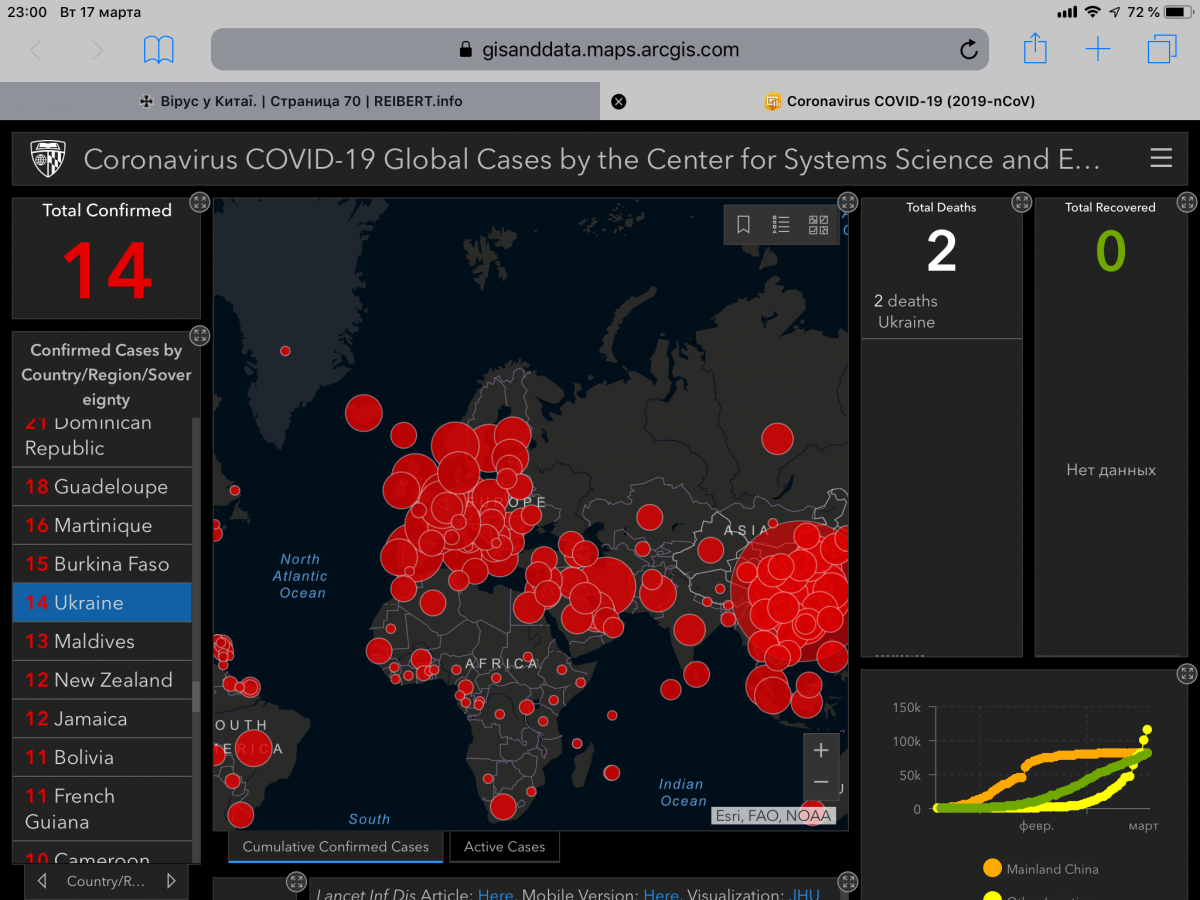Tap the Safari address bar URL
The image size is (1200, 900).
coord(598,50)
